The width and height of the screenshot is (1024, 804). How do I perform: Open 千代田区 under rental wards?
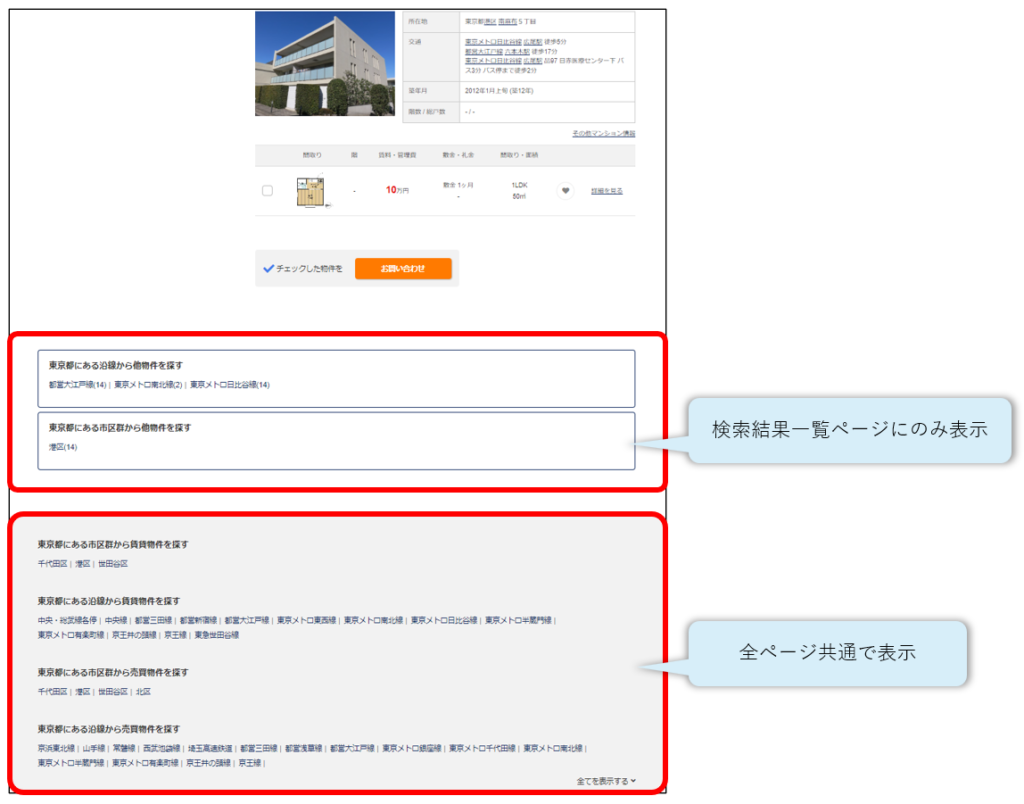[x=52, y=564]
